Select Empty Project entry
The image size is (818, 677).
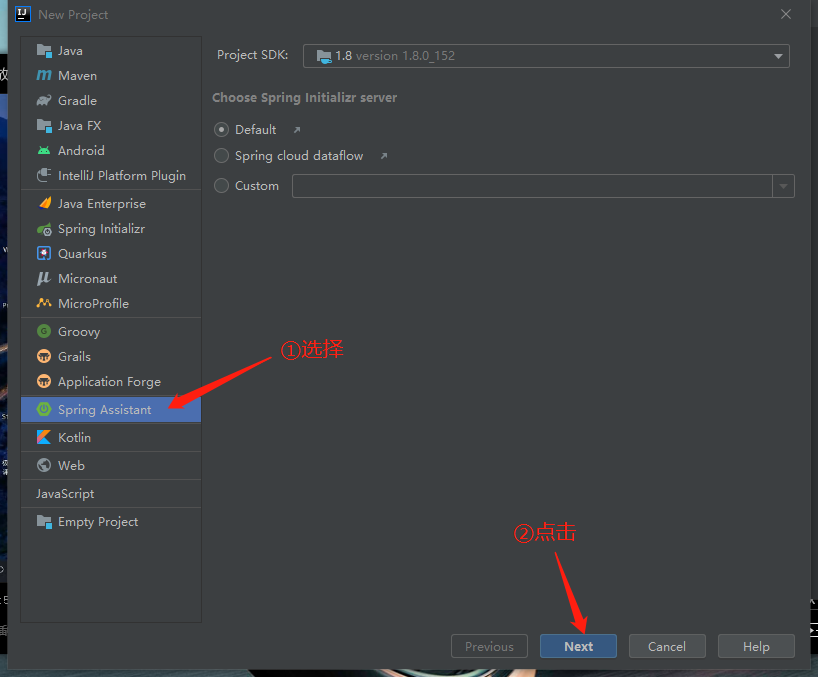coord(111,522)
